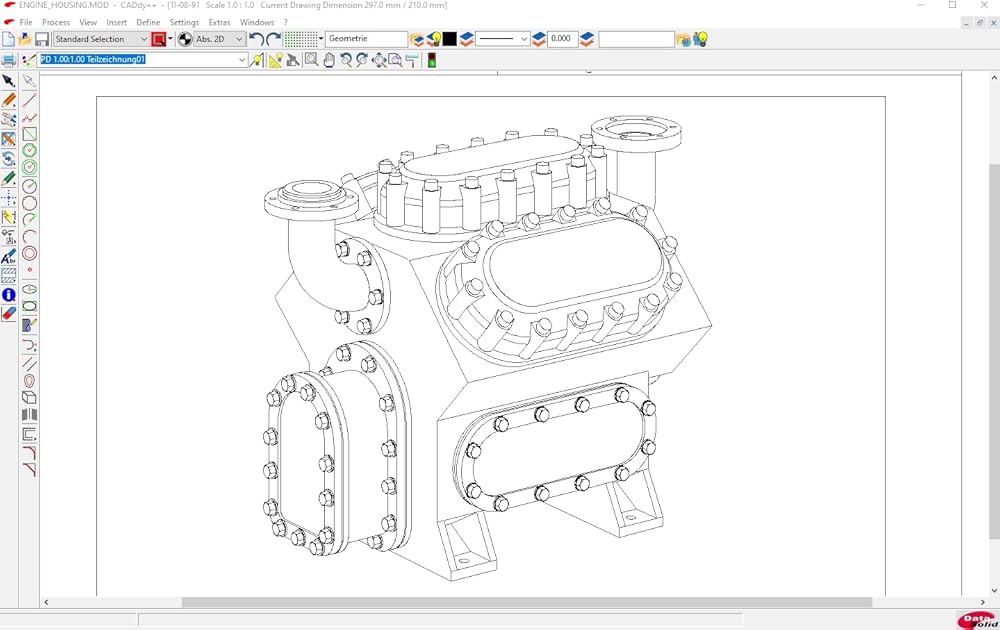Open the folder icon beside Save
The height and width of the screenshot is (630, 1000).
(25, 39)
